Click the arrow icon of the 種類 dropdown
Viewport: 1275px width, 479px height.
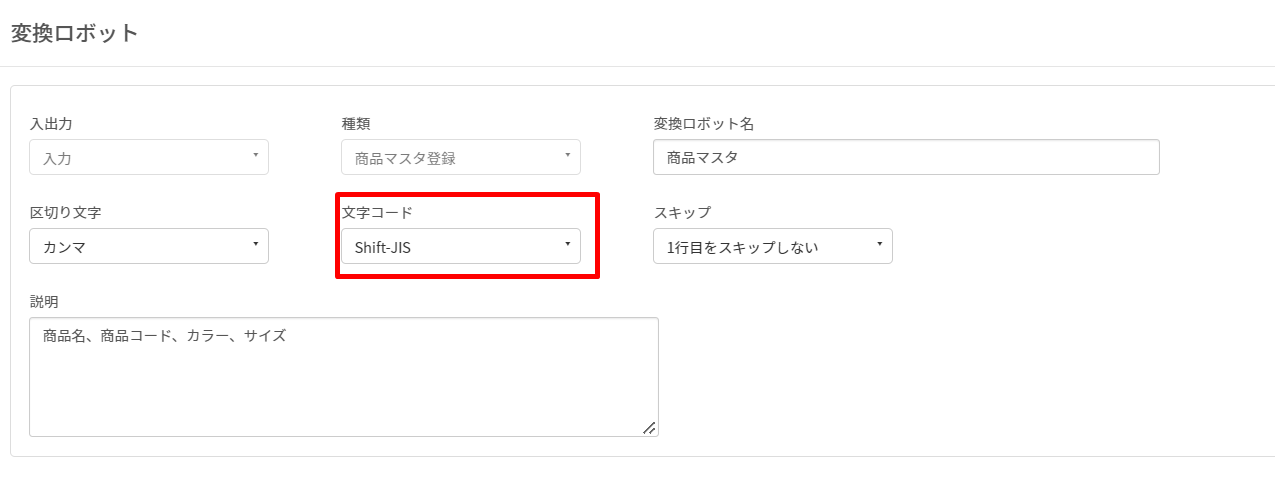point(567,155)
